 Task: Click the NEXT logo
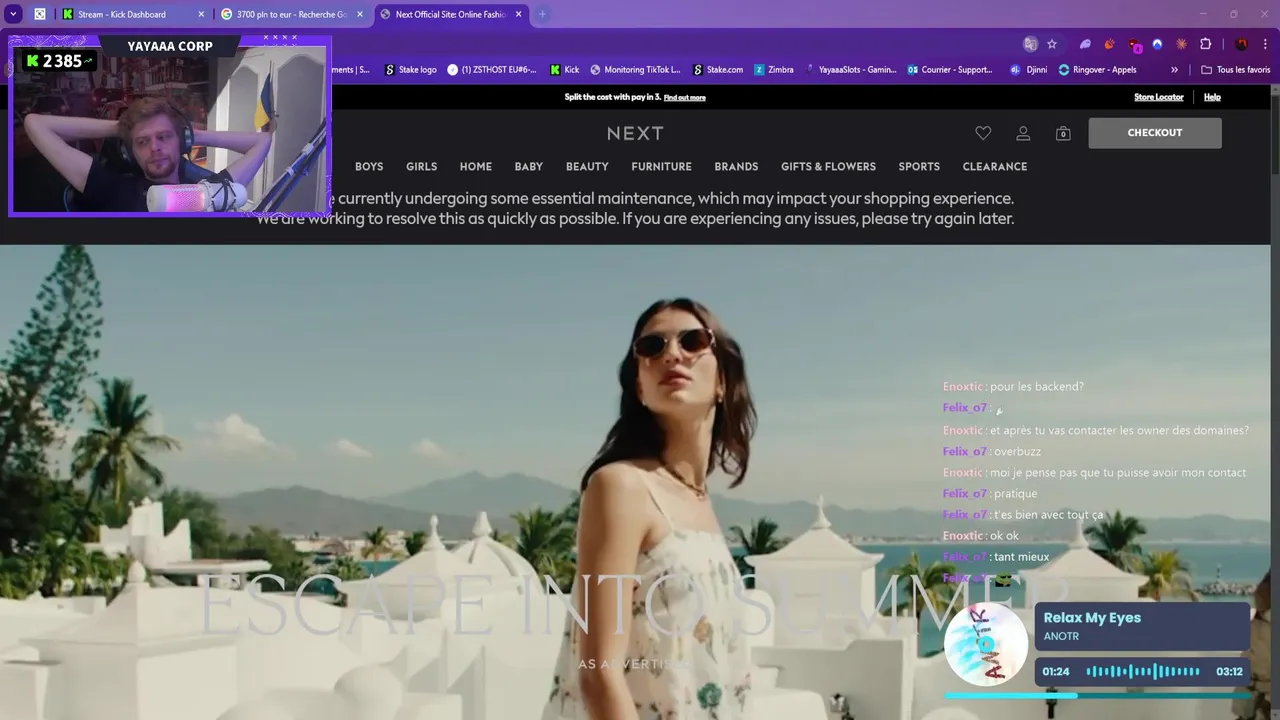(635, 133)
